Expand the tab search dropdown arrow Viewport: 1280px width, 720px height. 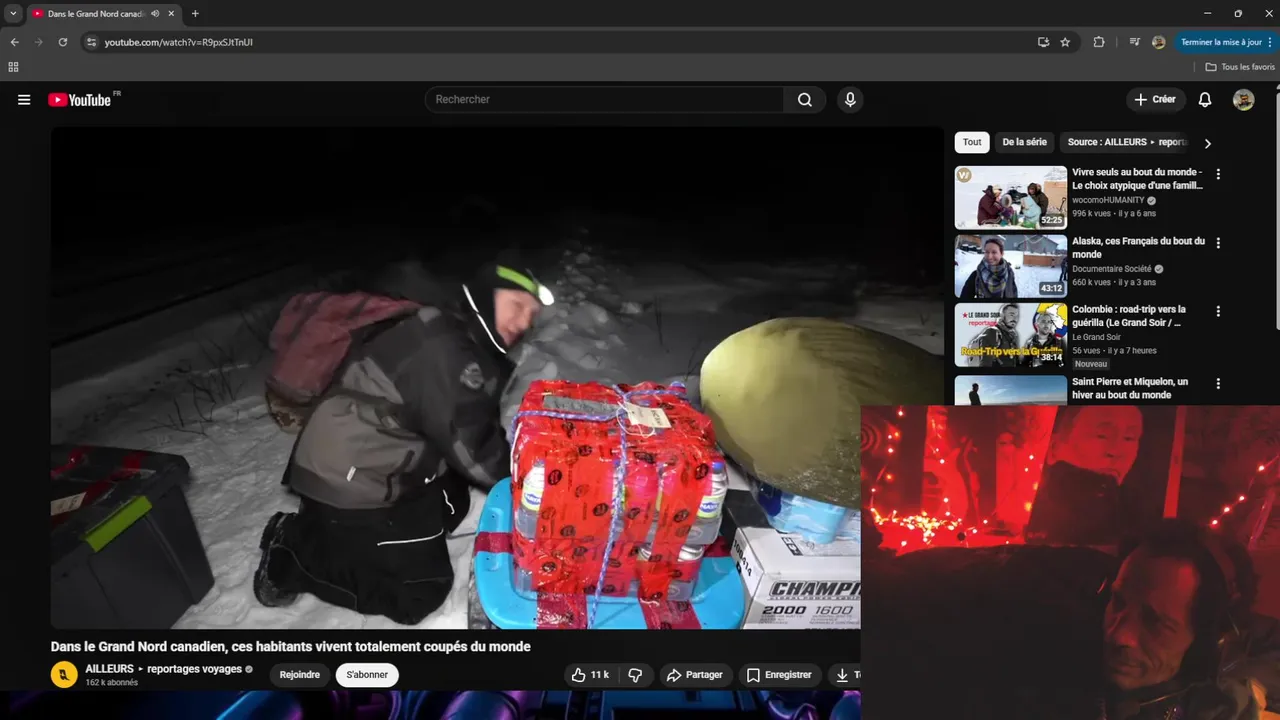point(13,14)
